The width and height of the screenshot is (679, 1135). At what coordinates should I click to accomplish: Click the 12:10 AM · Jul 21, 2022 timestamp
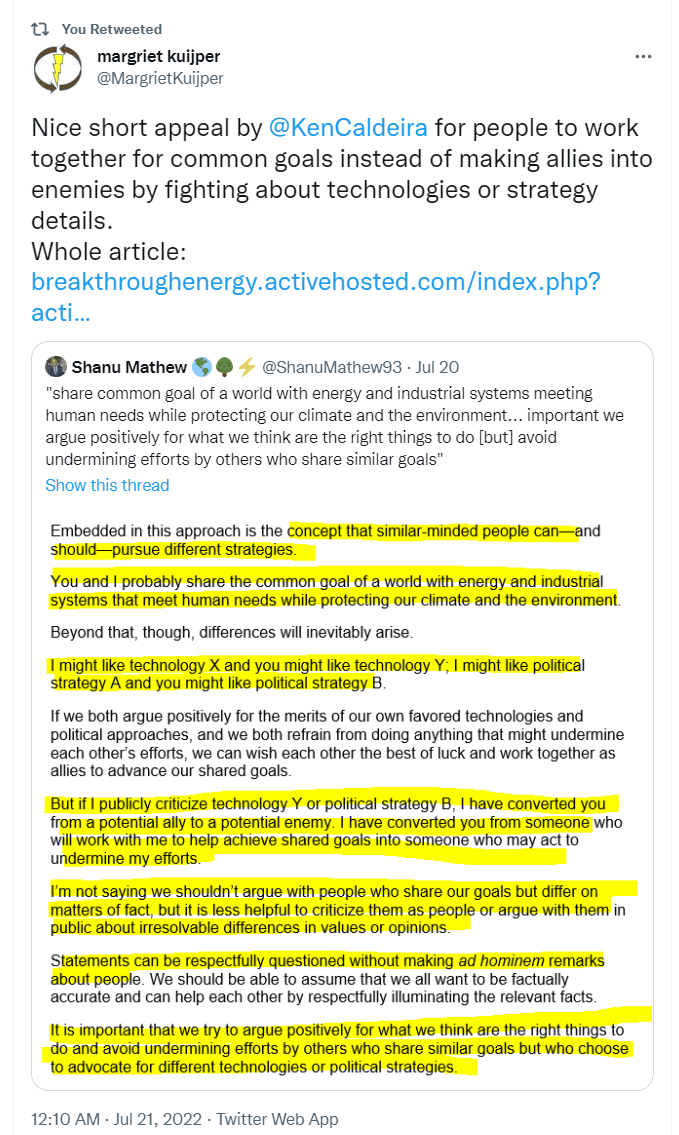point(117,1119)
